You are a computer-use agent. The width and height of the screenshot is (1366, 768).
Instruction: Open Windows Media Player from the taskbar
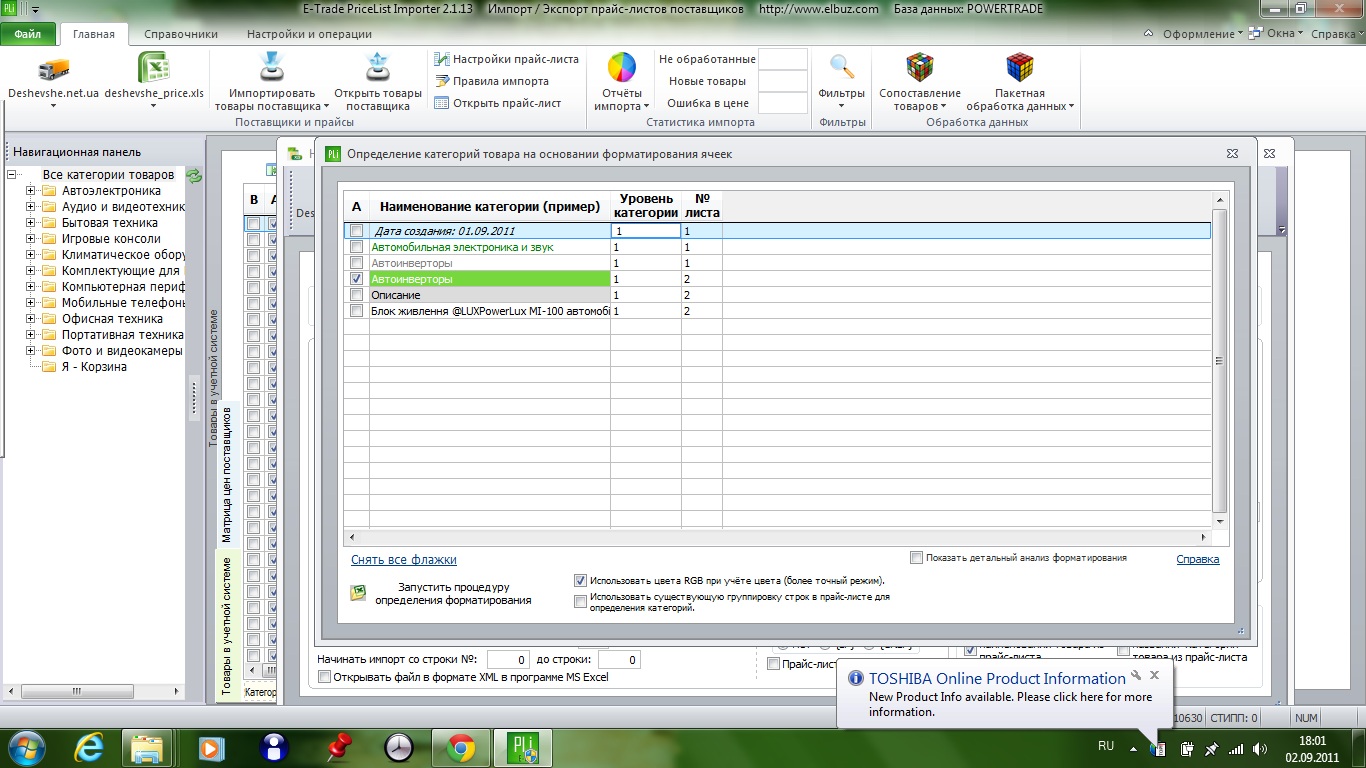click(x=210, y=747)
